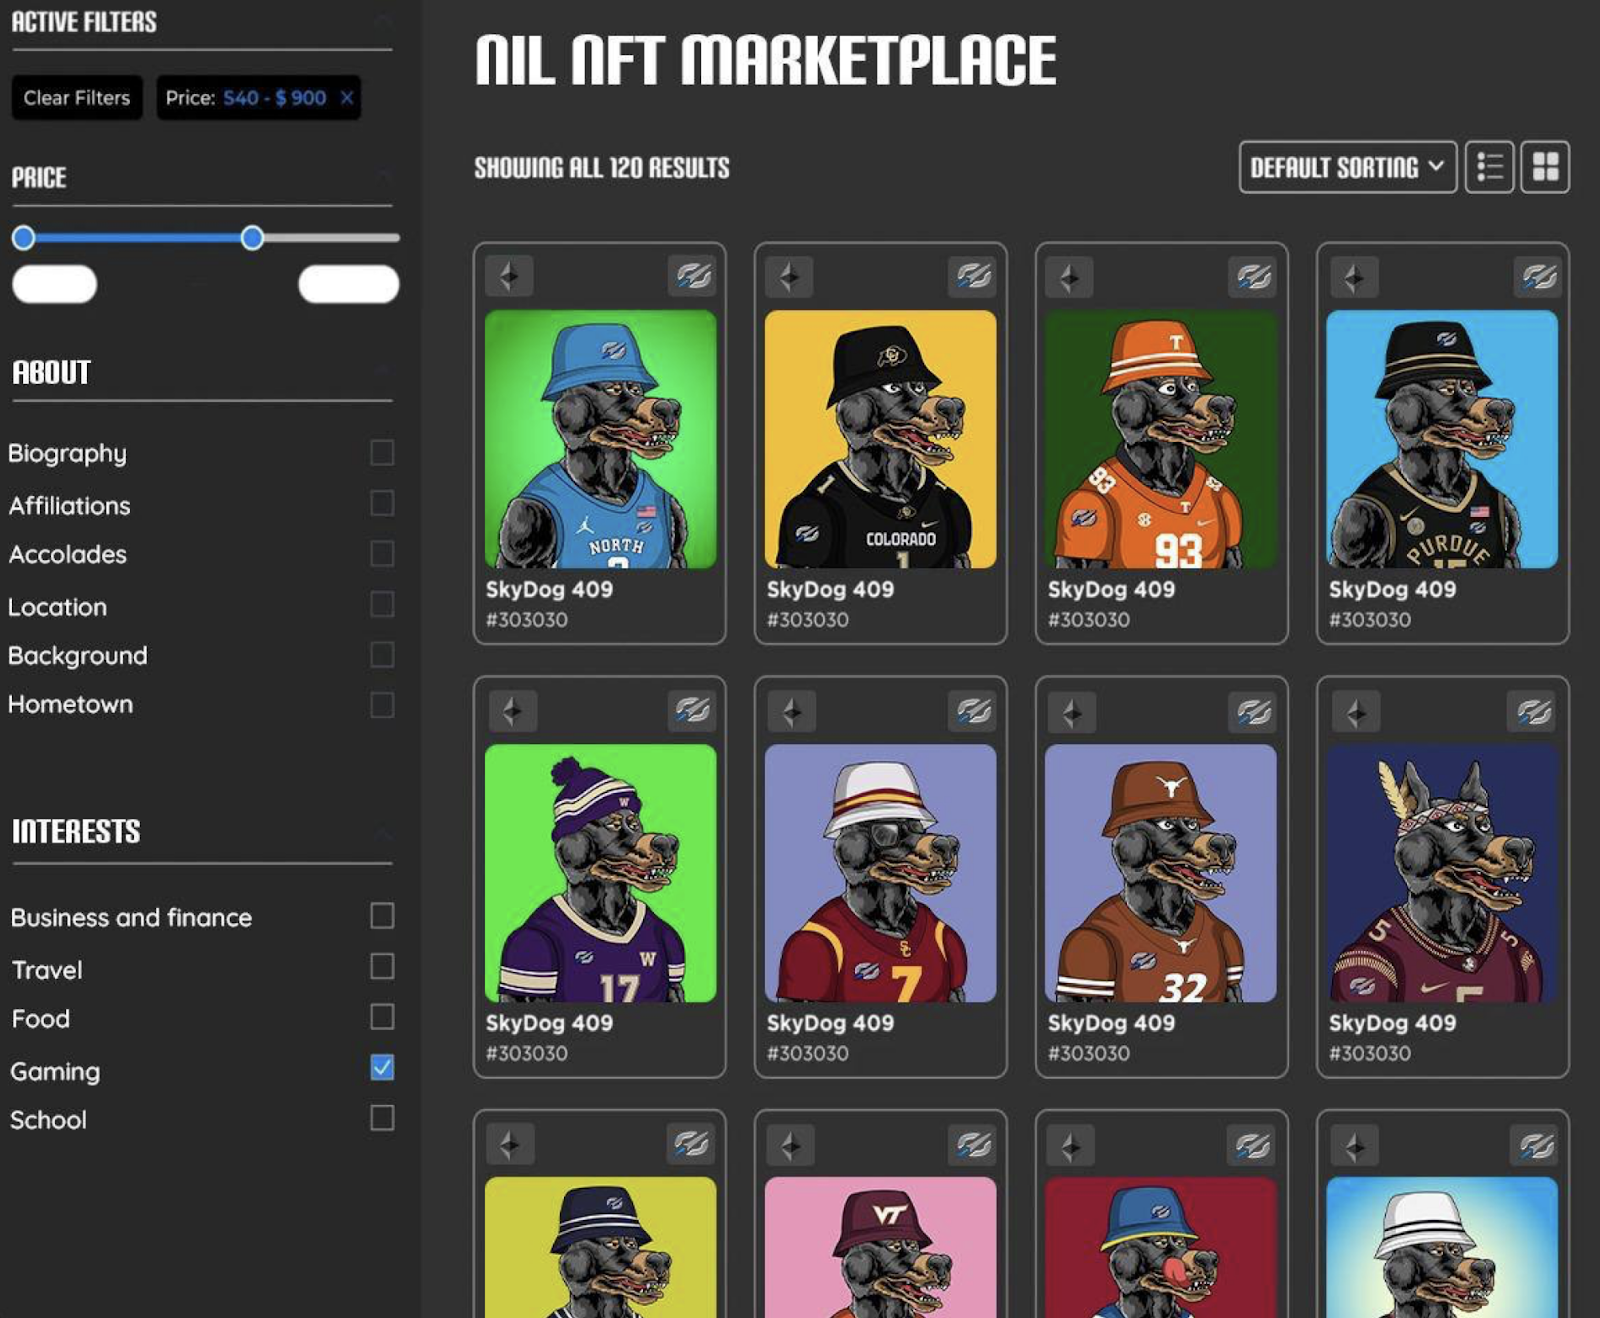The height and width of the screenshot is (1318, 1600).
Task: Check Business and finance interest
Action: tap(382, 915)
